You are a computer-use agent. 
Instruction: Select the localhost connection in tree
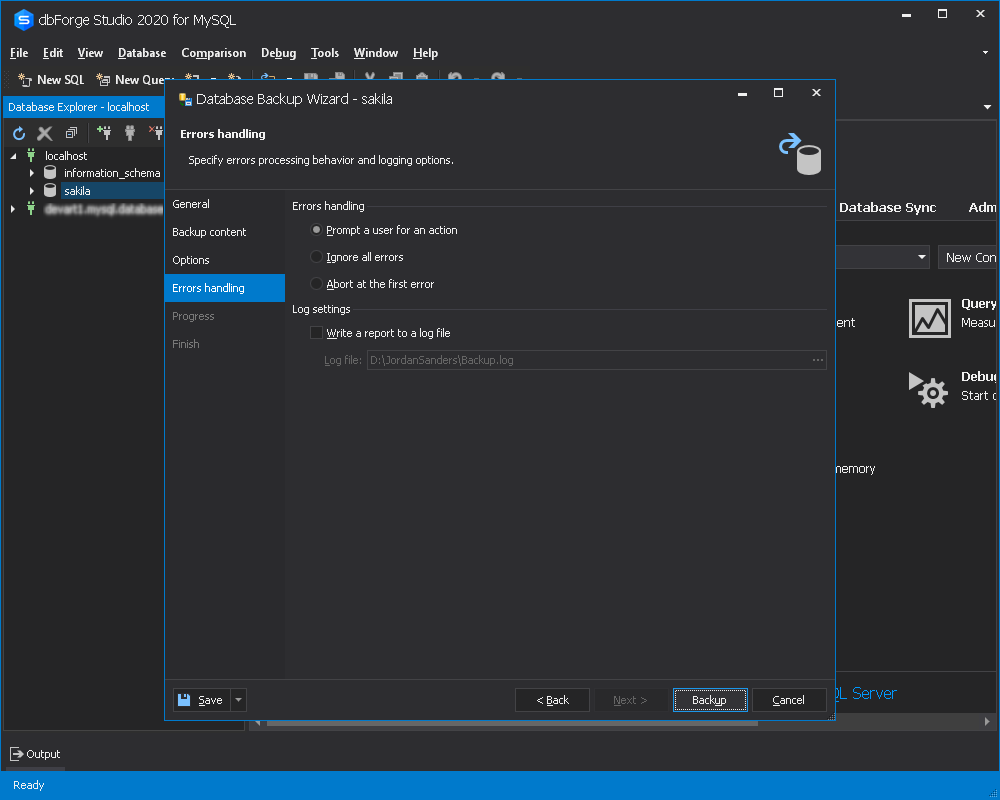coord(66,156)
